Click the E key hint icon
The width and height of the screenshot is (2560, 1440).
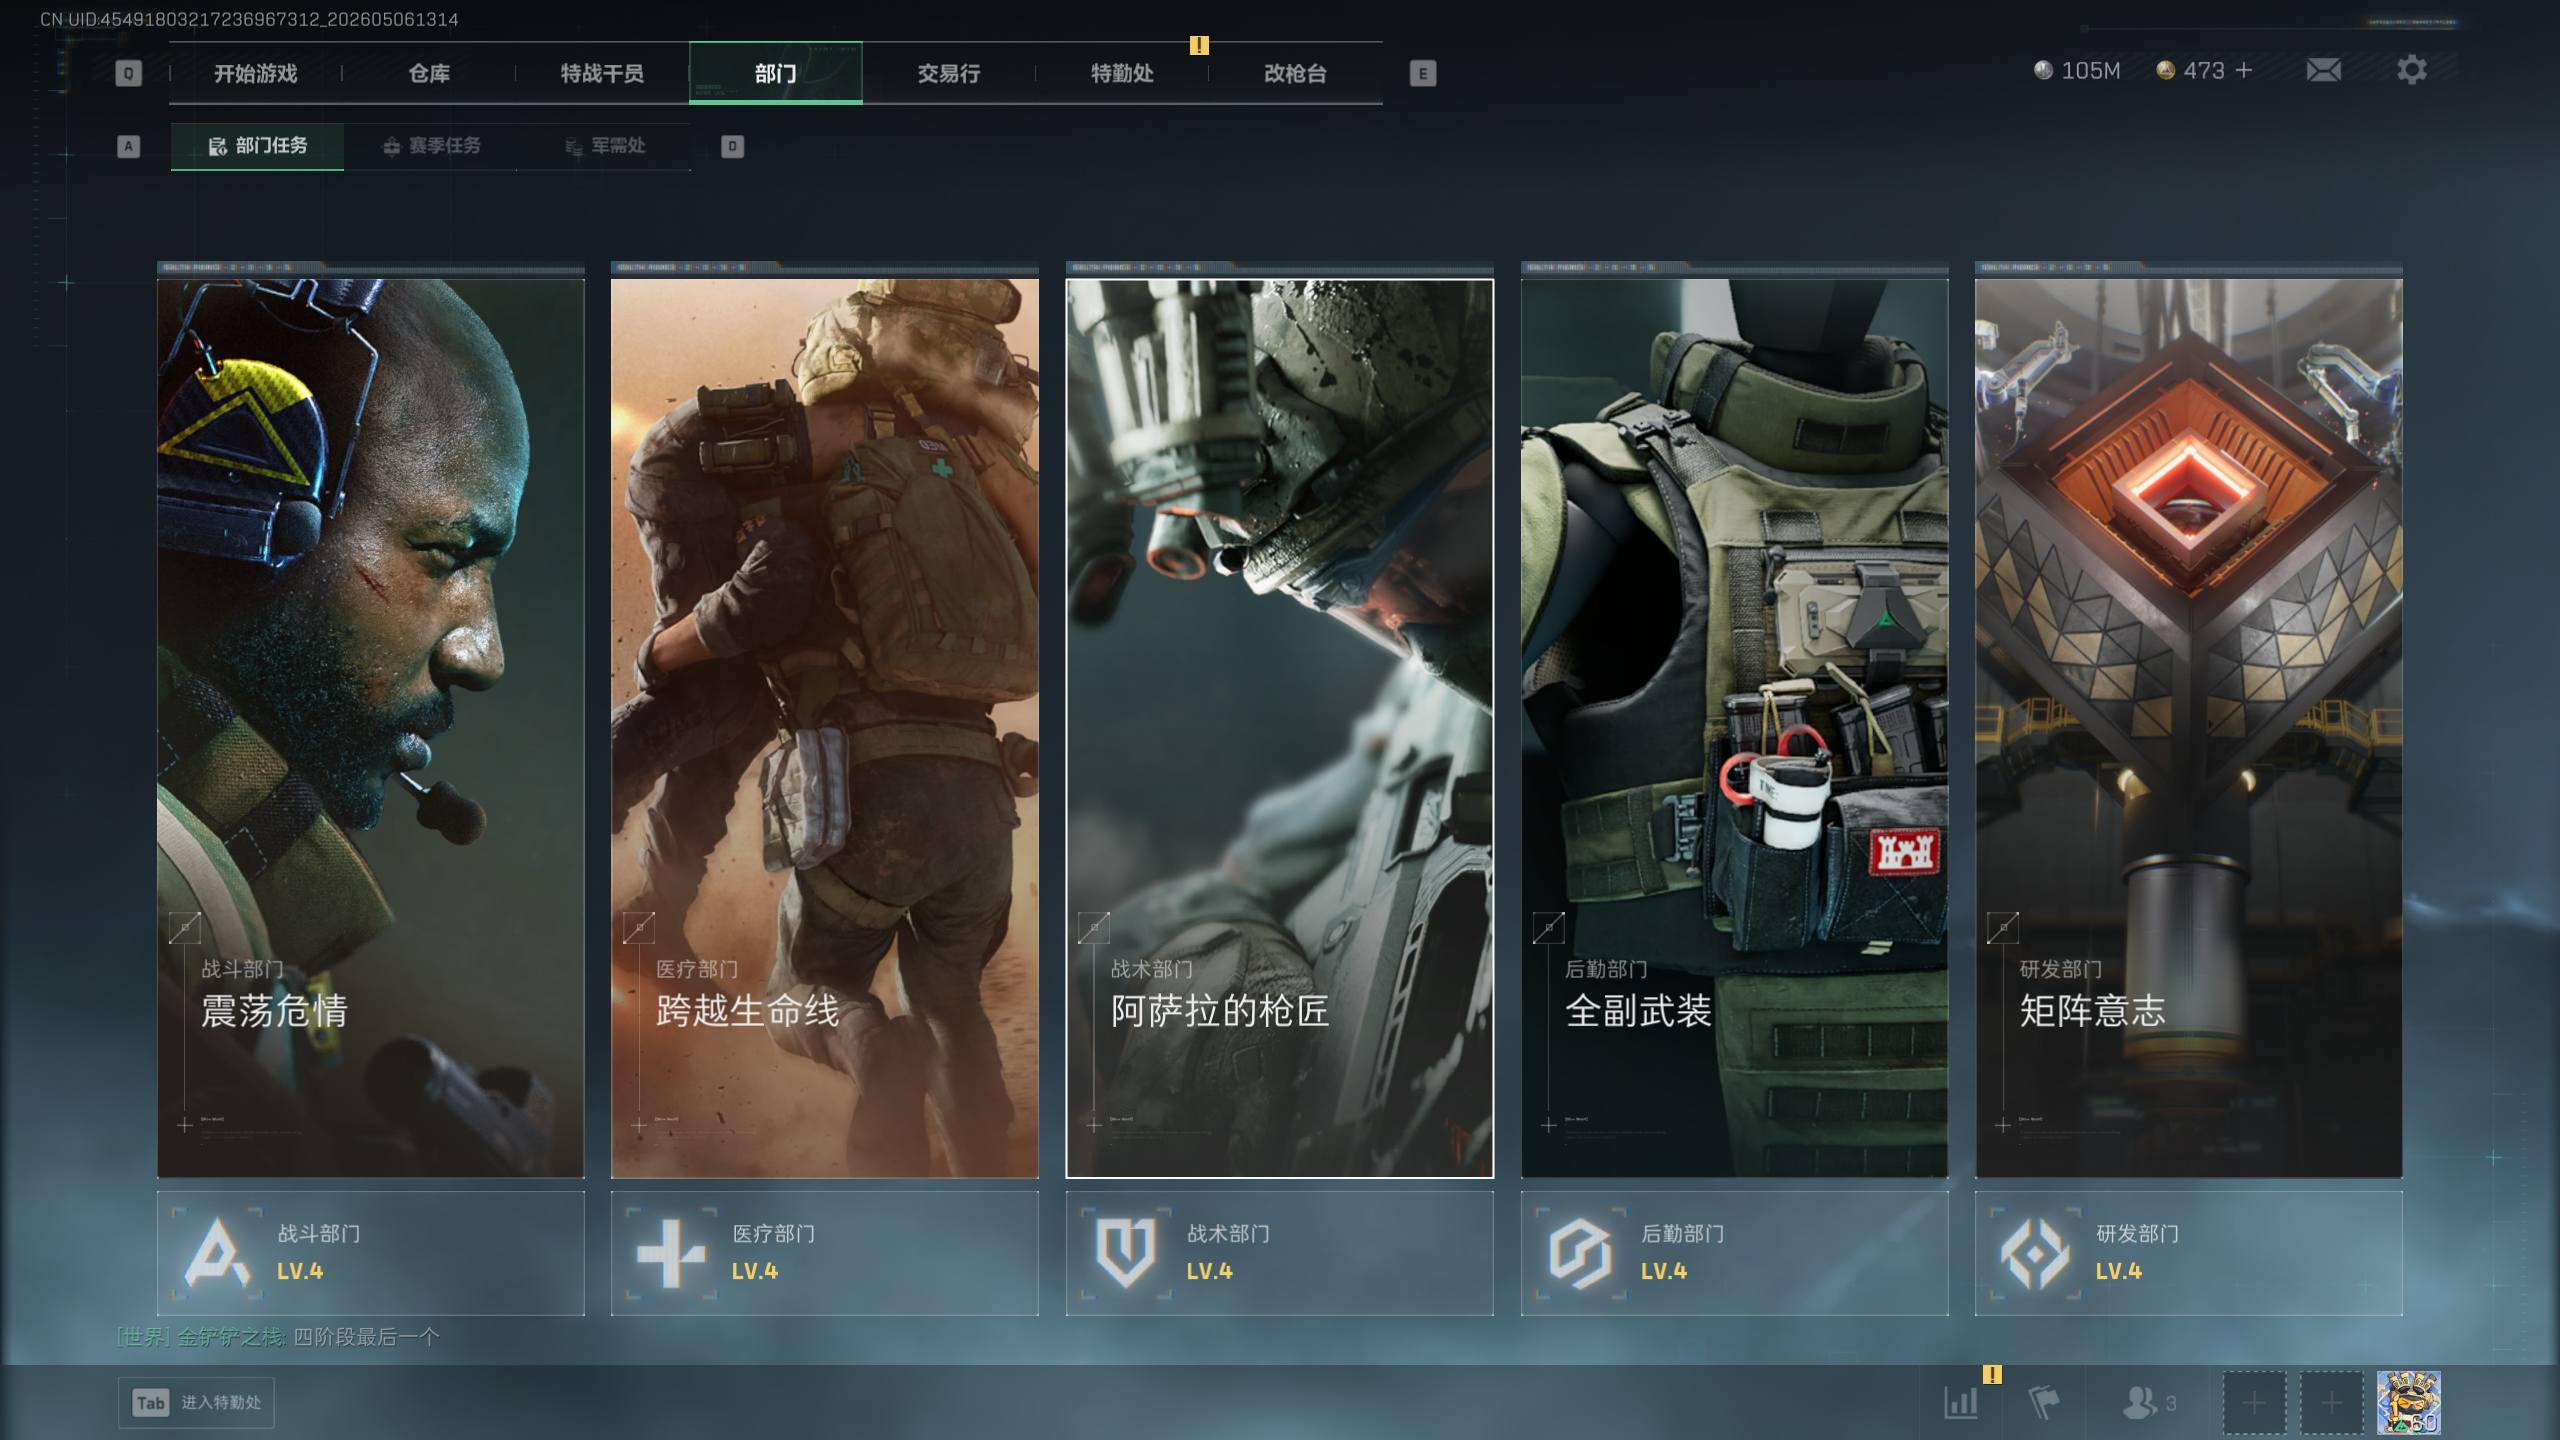[x=1422, y=73]
